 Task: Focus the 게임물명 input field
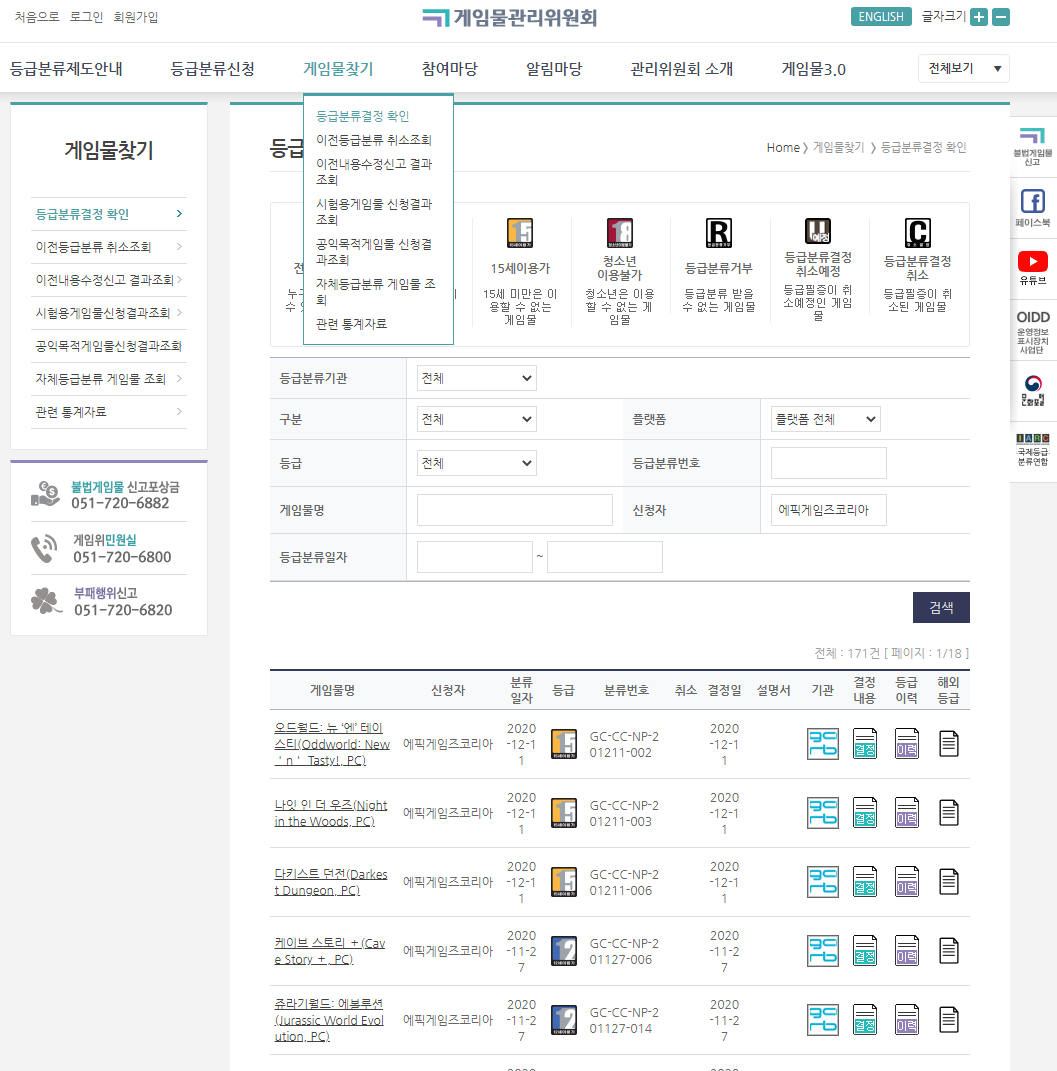pos(515,510)
